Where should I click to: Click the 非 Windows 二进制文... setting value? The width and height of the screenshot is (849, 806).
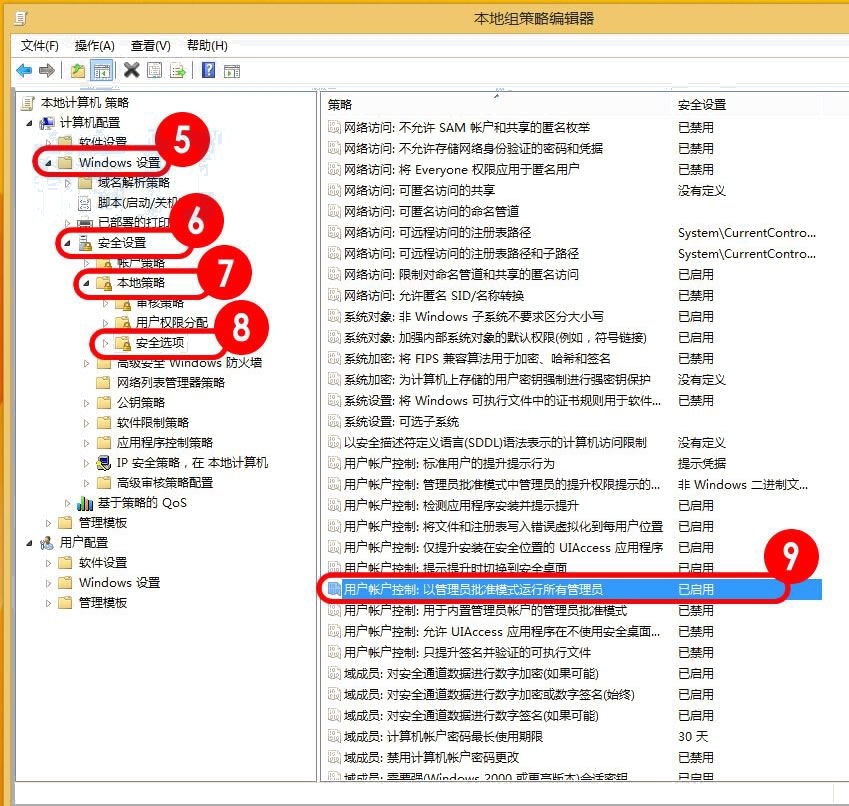click(743, 485)
